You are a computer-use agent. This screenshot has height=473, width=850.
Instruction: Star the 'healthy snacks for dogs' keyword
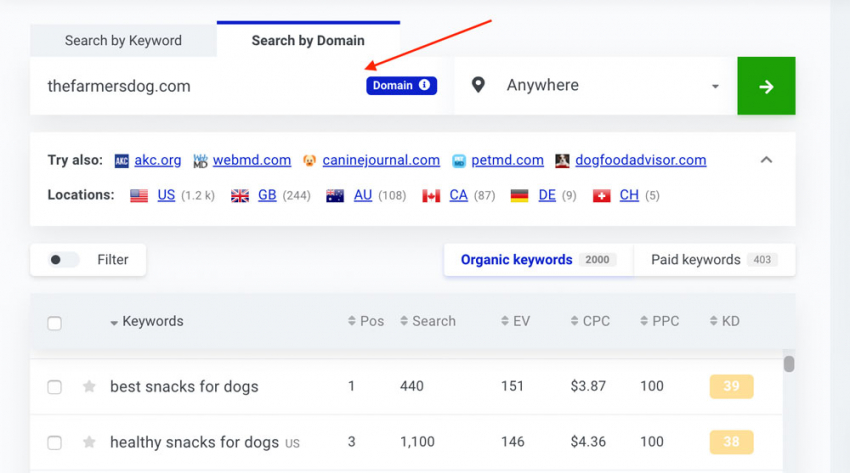click(89, 442)
